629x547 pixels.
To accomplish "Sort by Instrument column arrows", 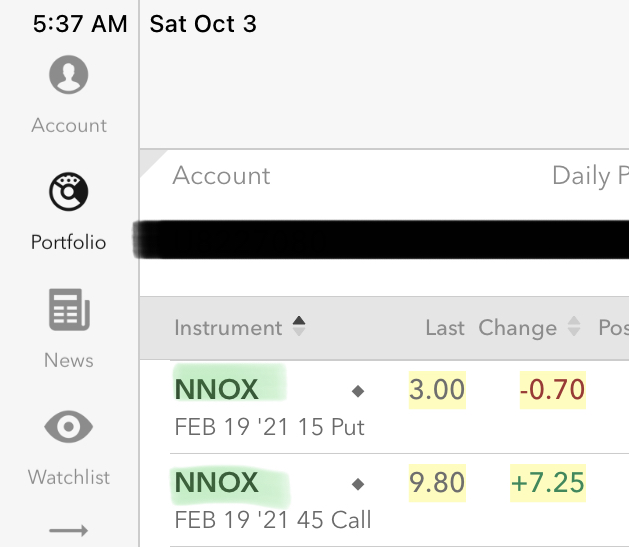I will (298, 327).
